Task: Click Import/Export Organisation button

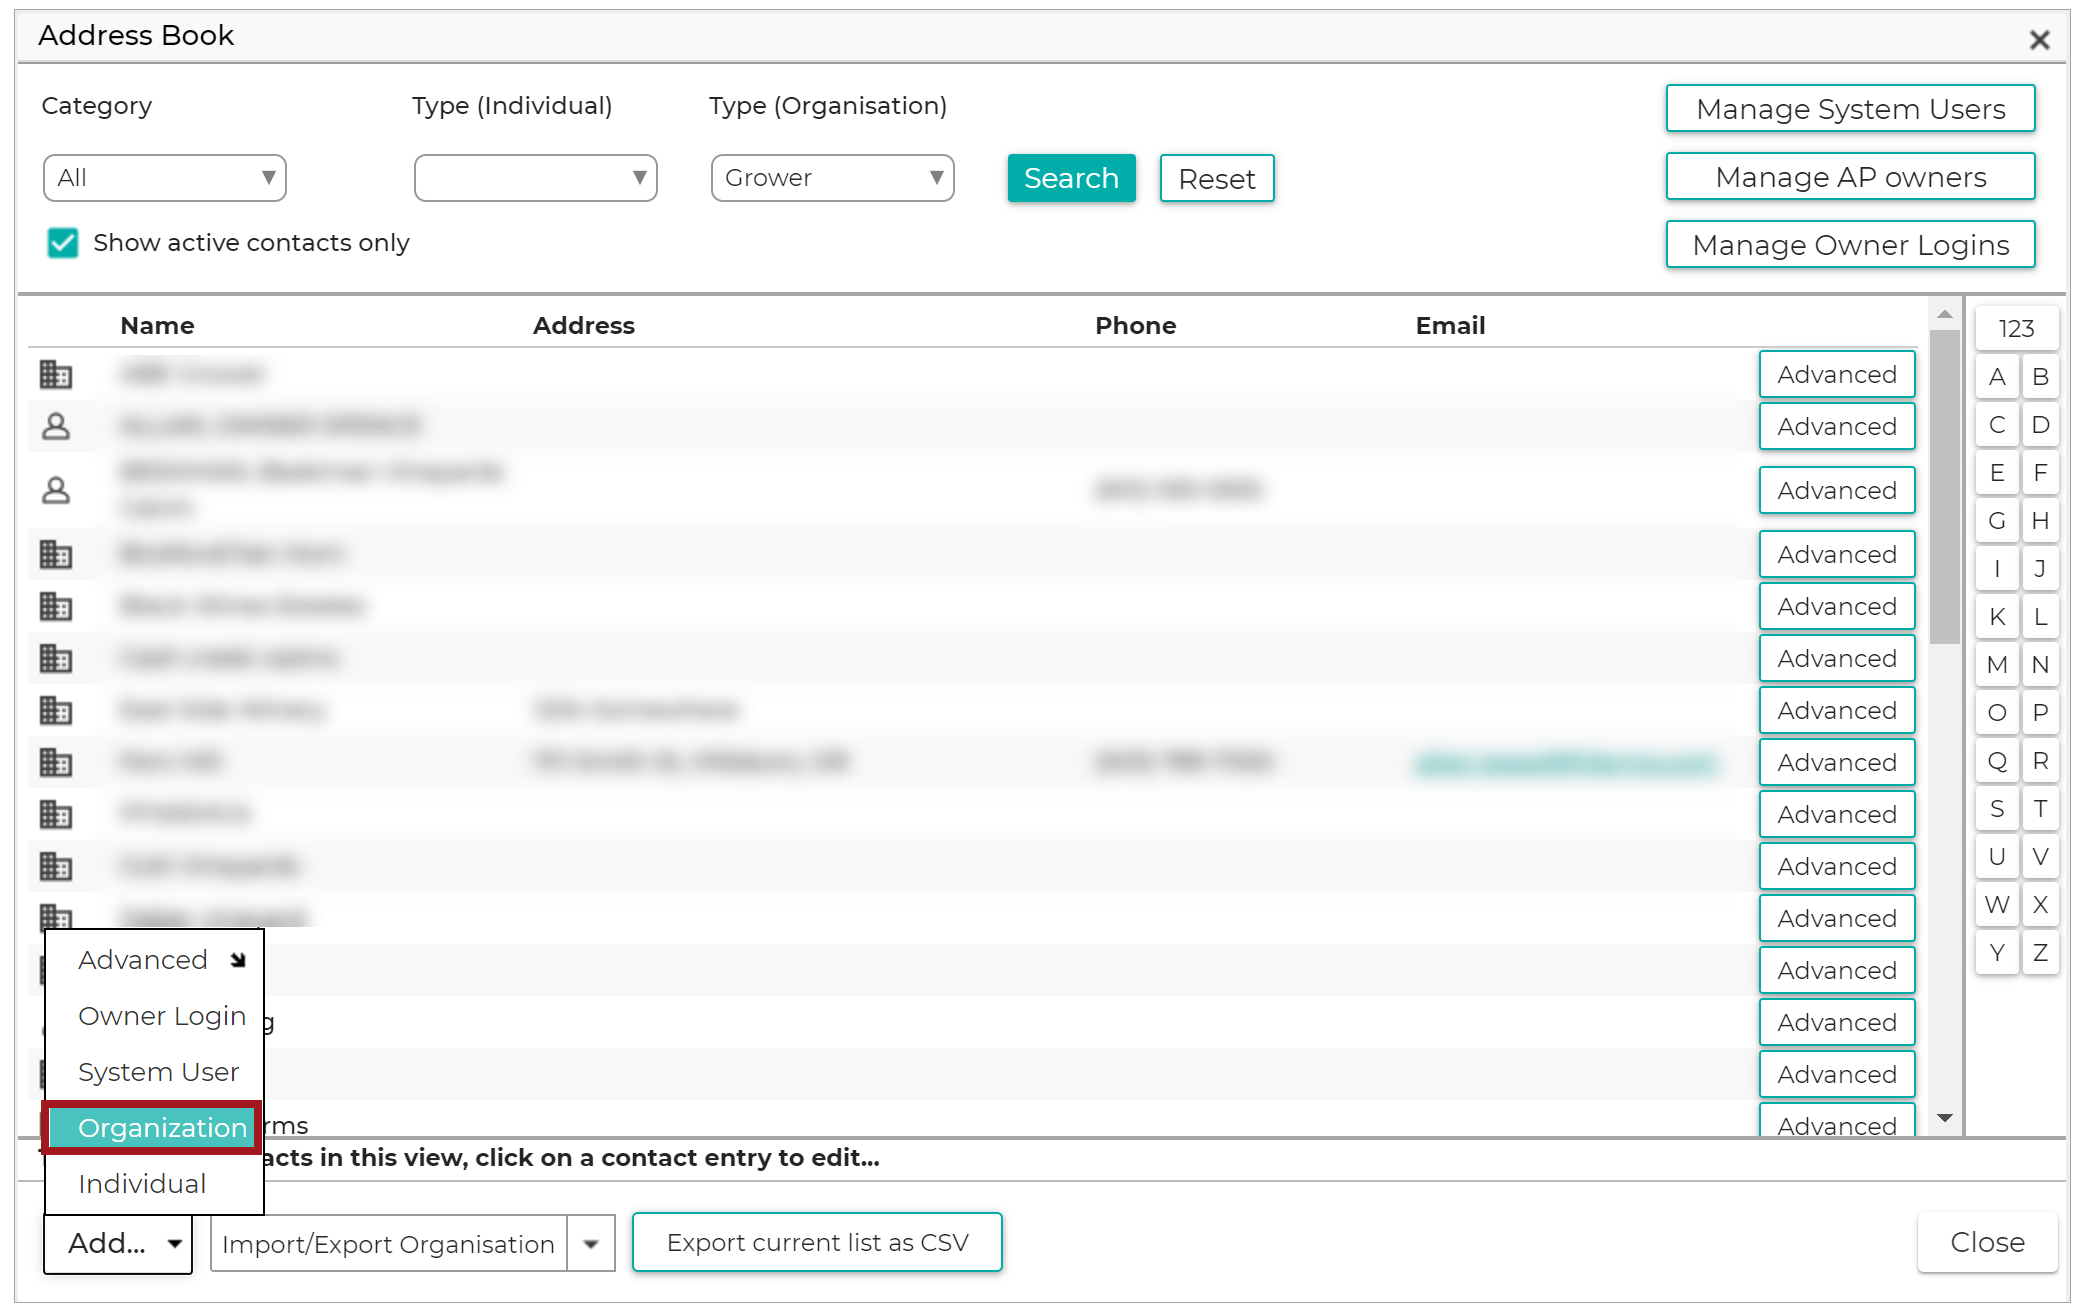Action: tap(388, 1244)
